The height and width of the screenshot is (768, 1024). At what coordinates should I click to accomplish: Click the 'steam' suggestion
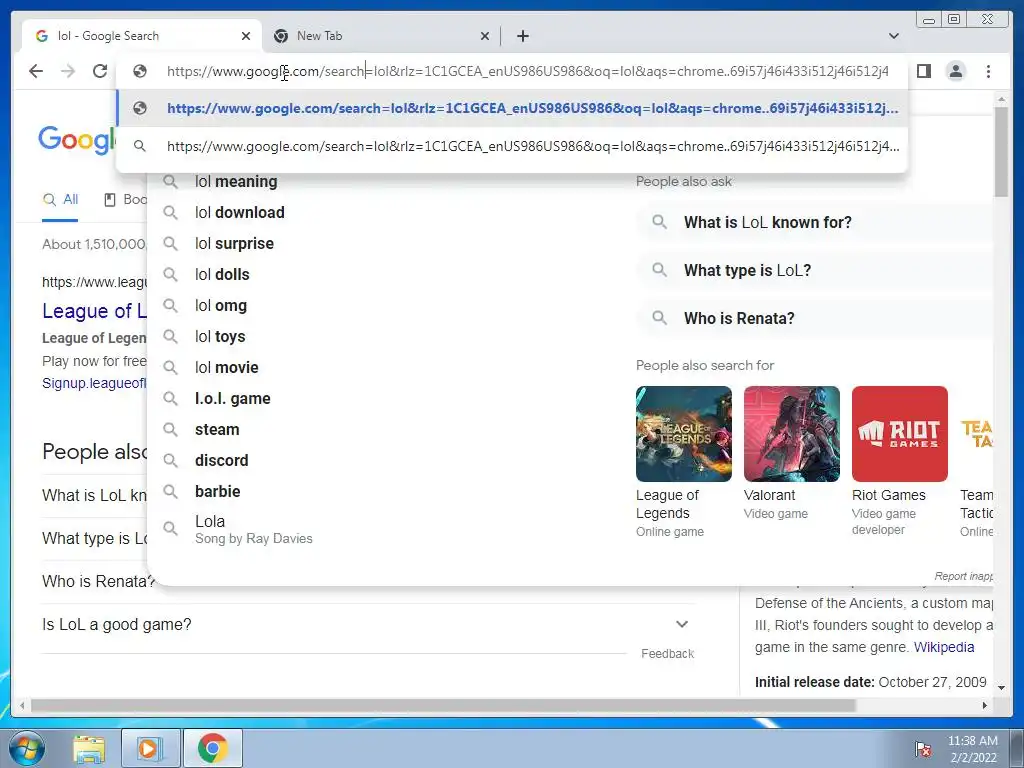coord(217,430)
